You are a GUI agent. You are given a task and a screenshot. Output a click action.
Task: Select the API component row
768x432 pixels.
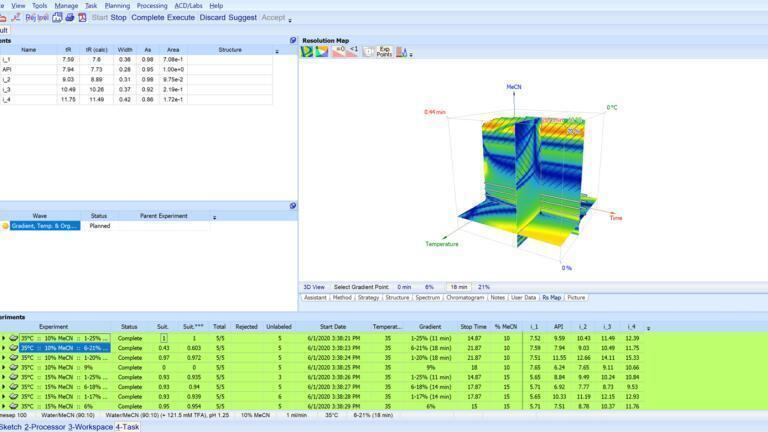pyautogui.click(x=136, y=70)
